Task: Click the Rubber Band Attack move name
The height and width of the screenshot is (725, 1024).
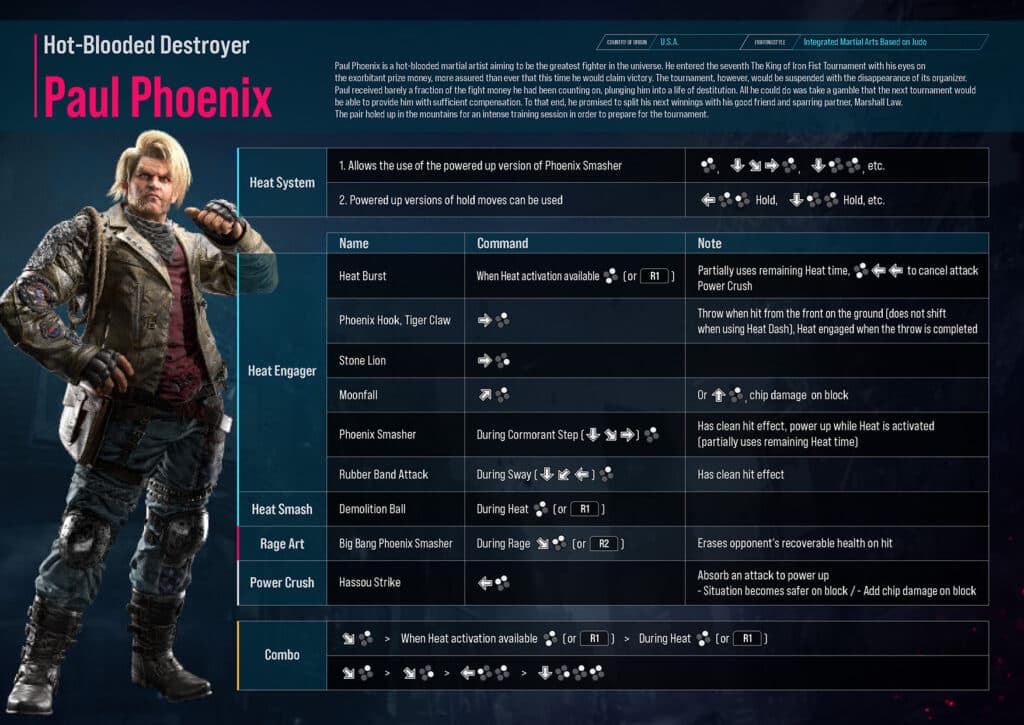Action: pyautogui.click(x=384, y=474)
